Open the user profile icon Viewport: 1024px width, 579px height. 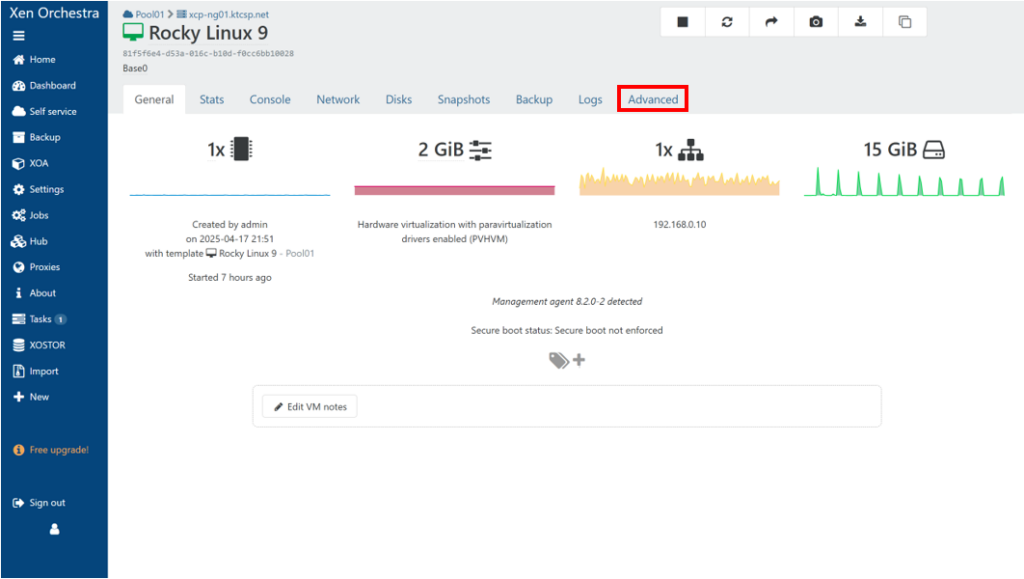click(x=54, y=530)
